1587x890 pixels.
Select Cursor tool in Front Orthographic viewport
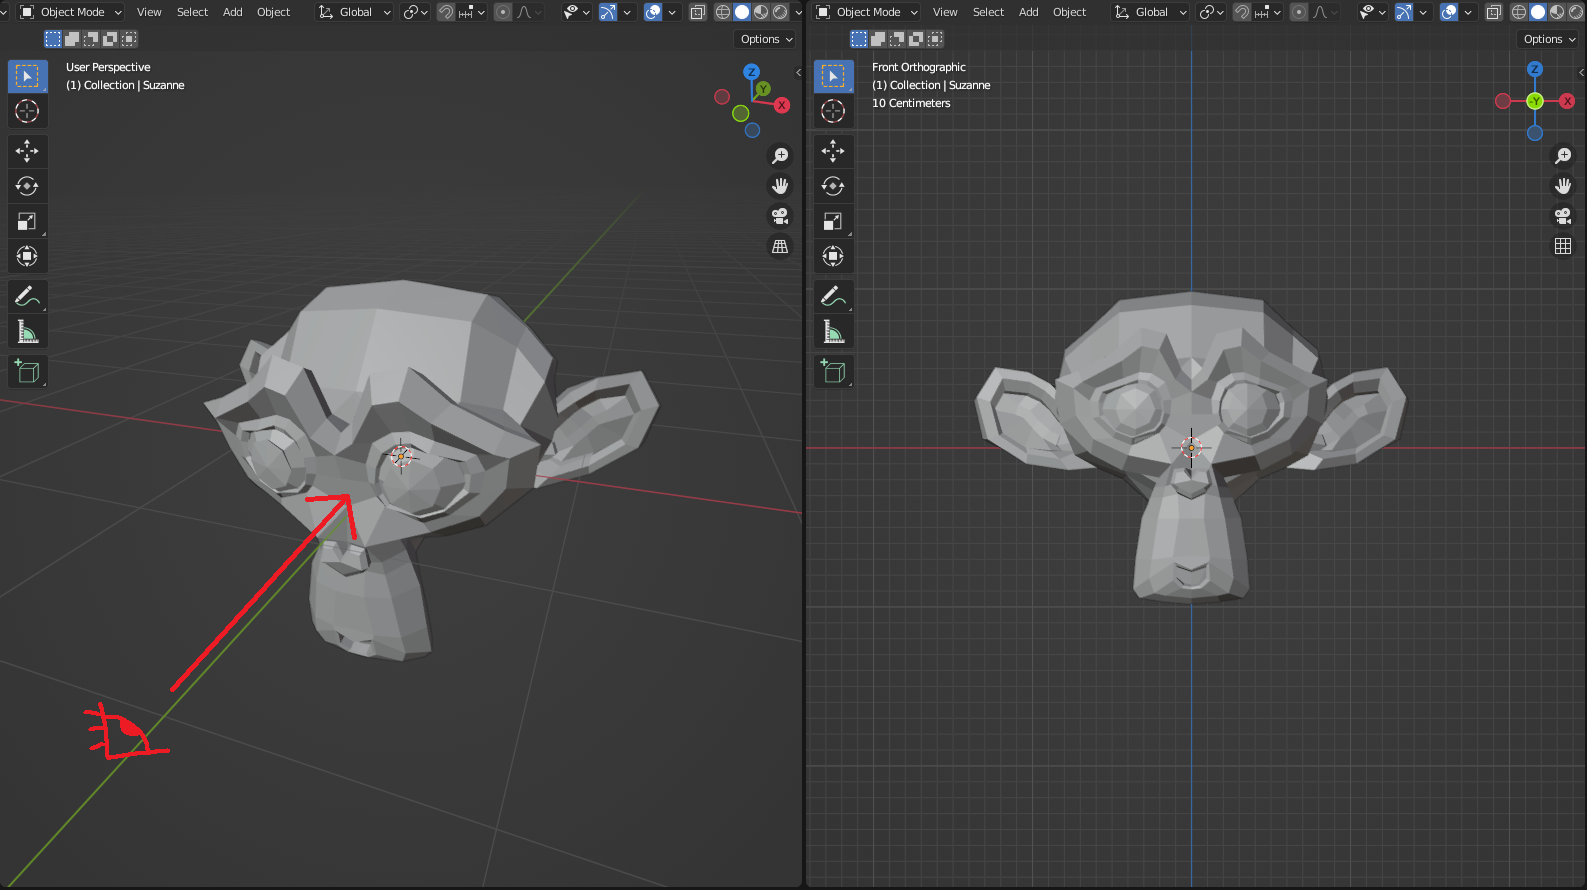coord(833,111)
